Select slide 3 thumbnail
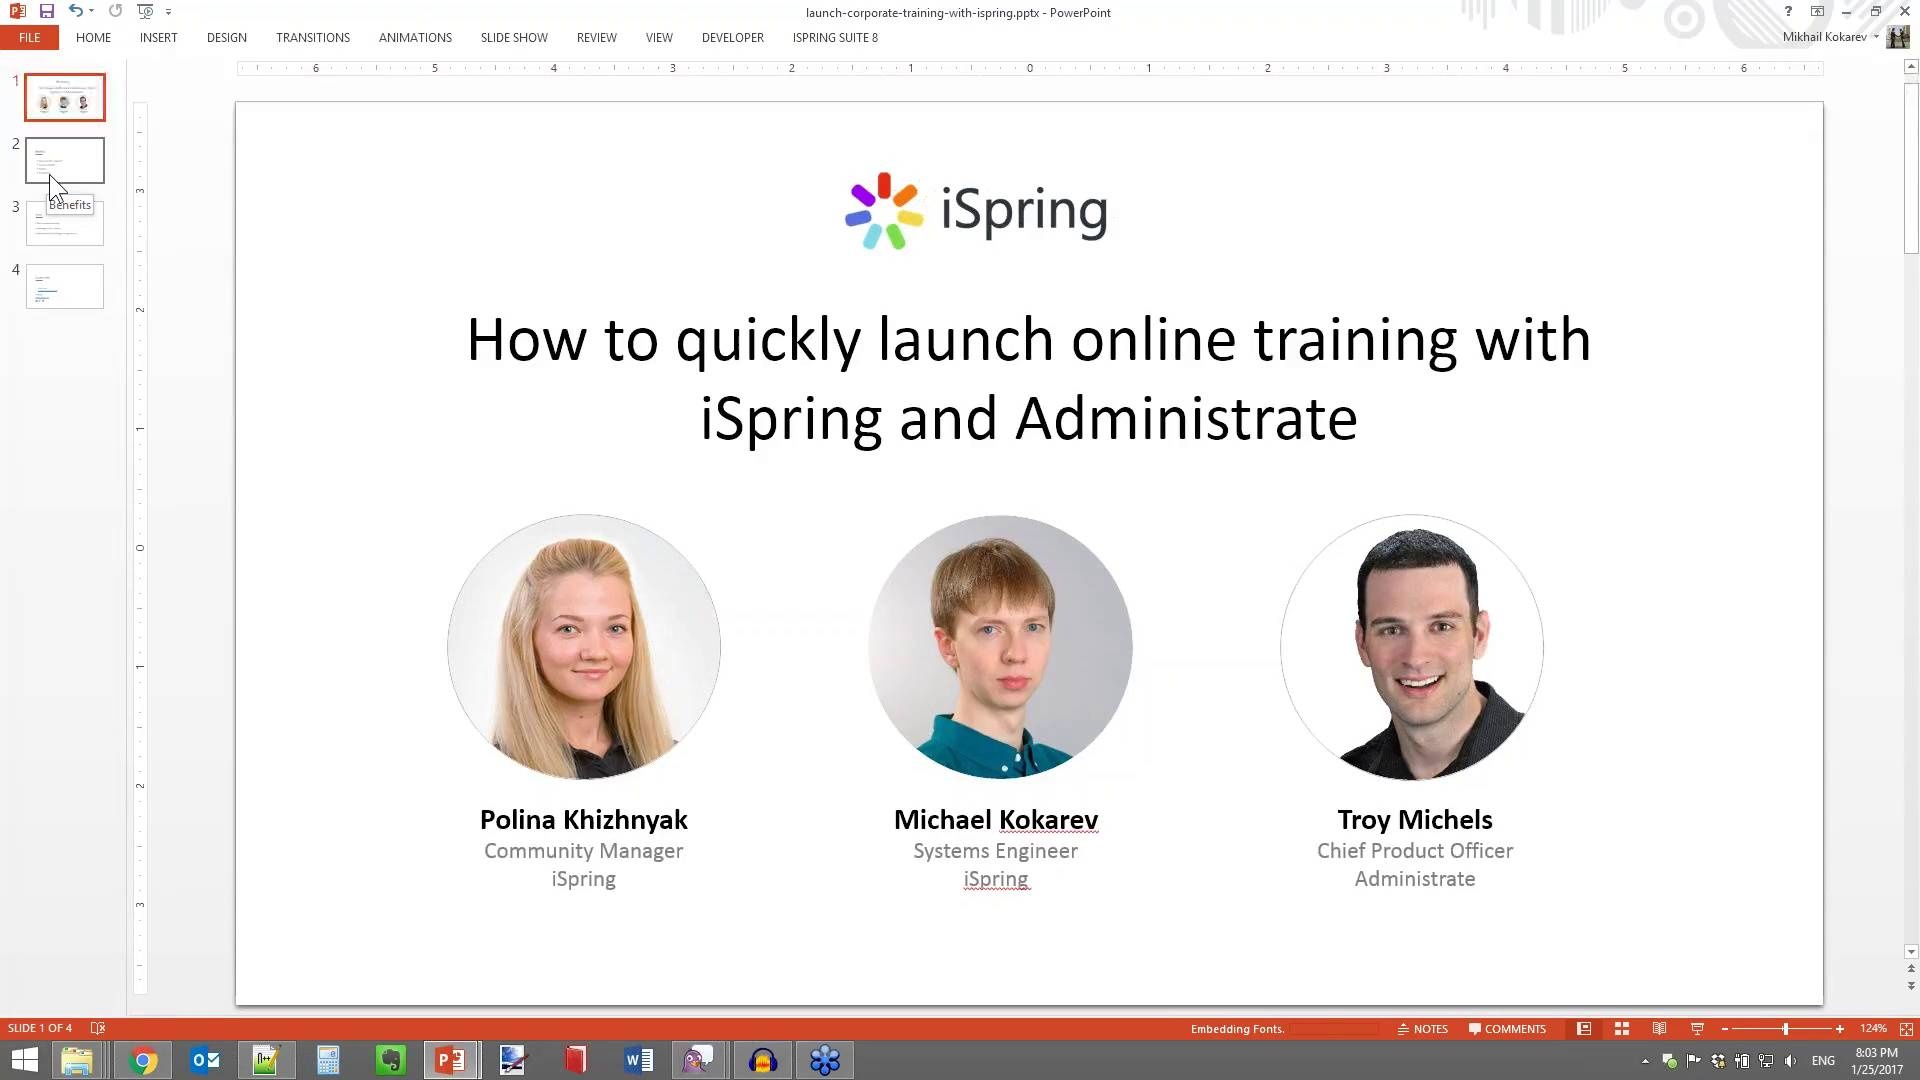Image resolution: width=1920 pixels, height=1080 pixels. (x=65, y=223)
